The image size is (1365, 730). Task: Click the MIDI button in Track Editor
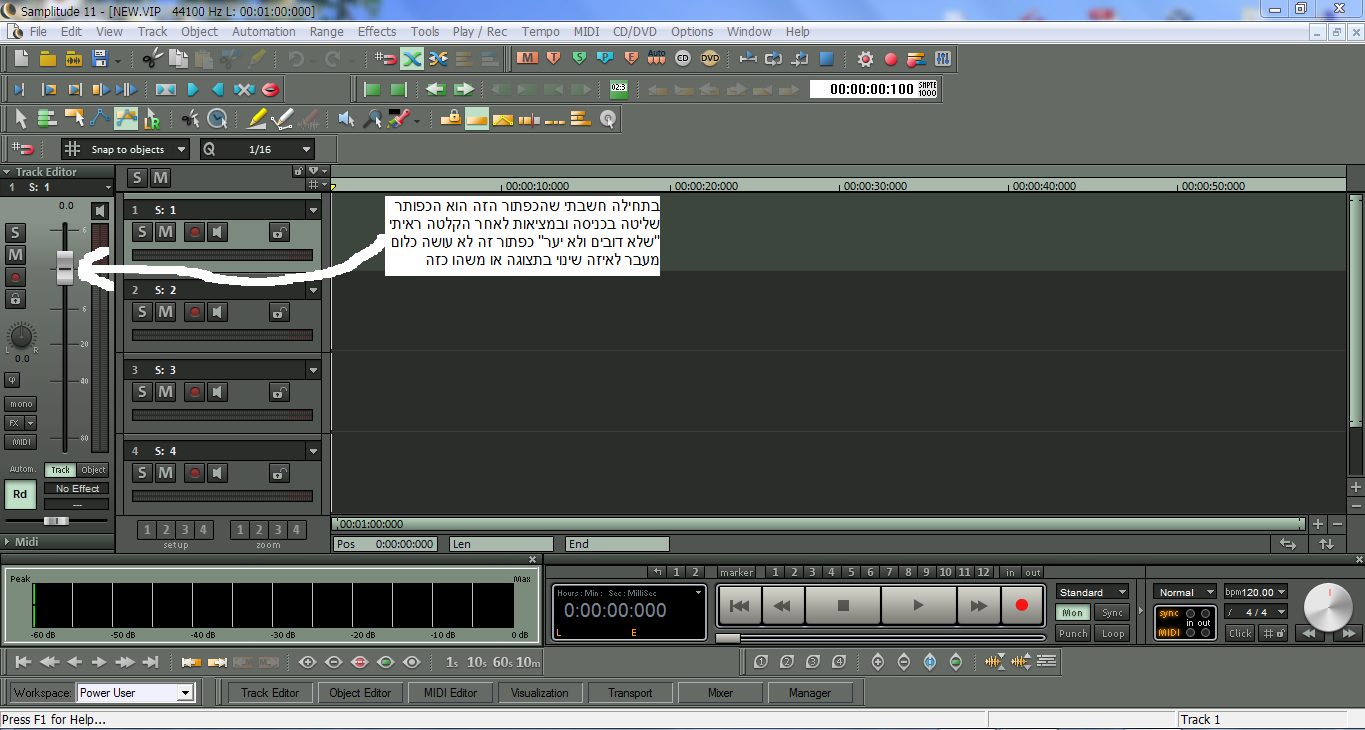[x=20, y=442]
